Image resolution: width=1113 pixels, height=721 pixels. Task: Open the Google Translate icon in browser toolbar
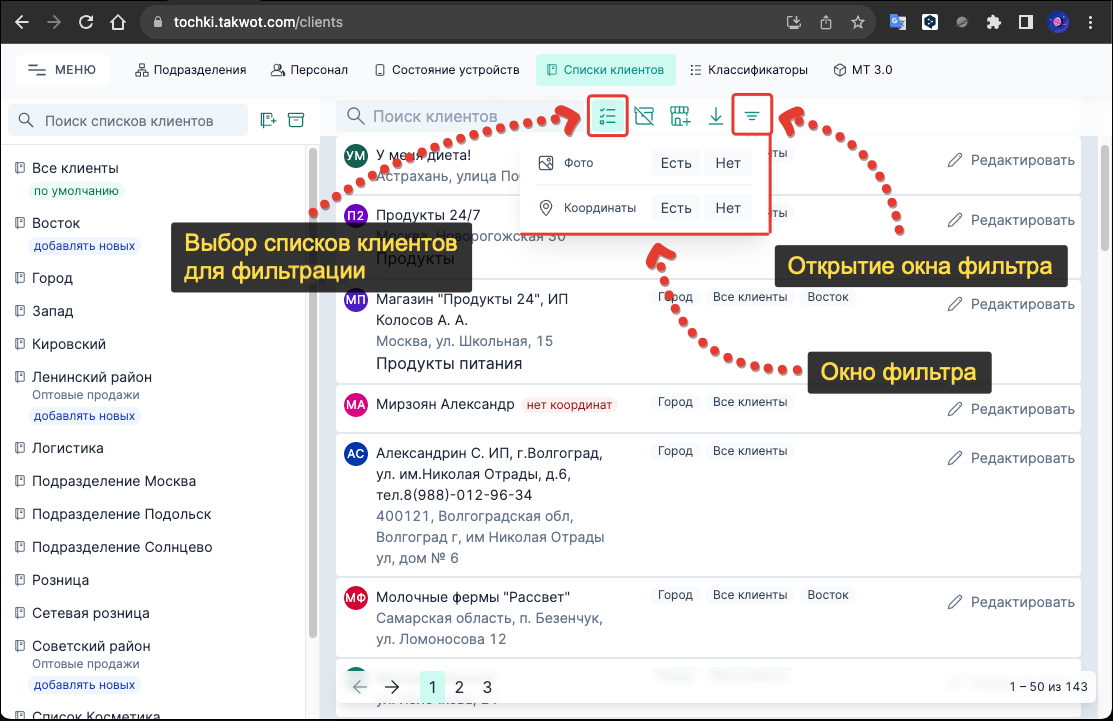899,21
